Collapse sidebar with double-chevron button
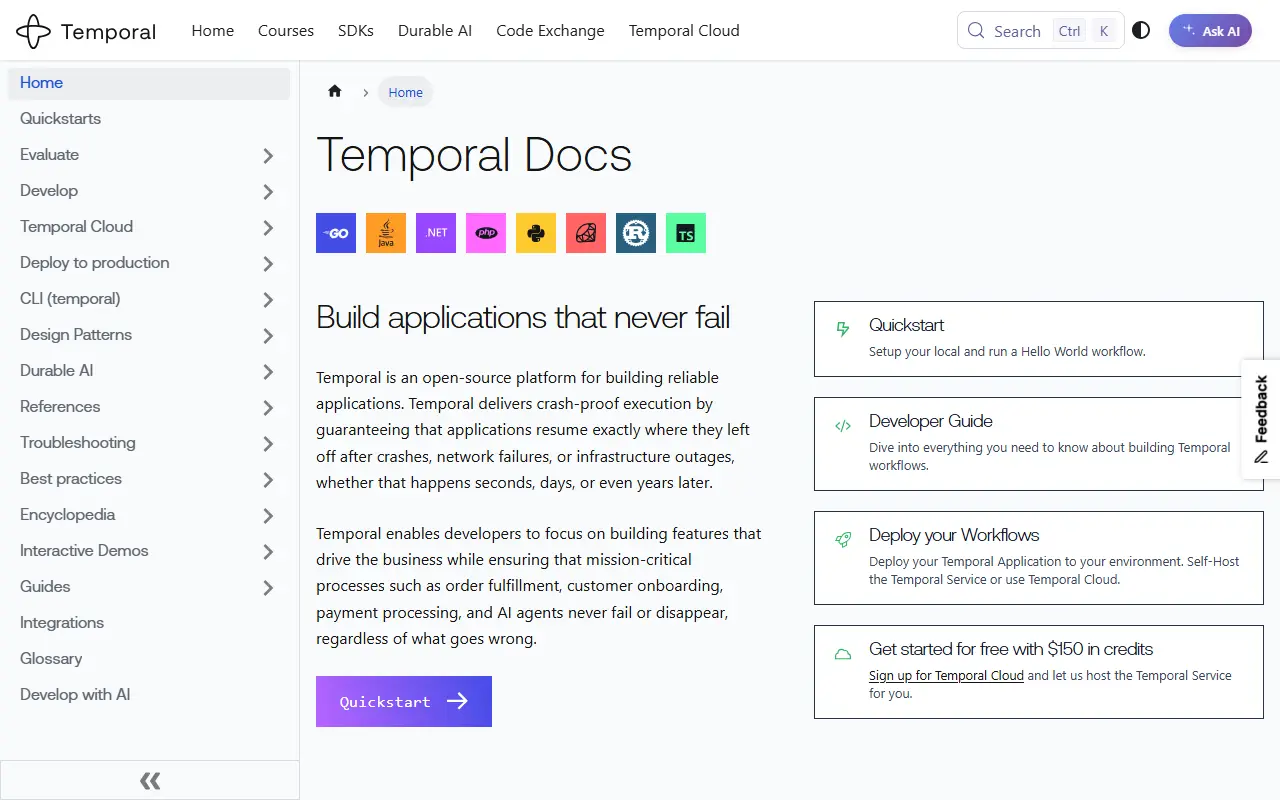Screen dimensions: 1280x800 pyautogui.click(x=150, y=781)
